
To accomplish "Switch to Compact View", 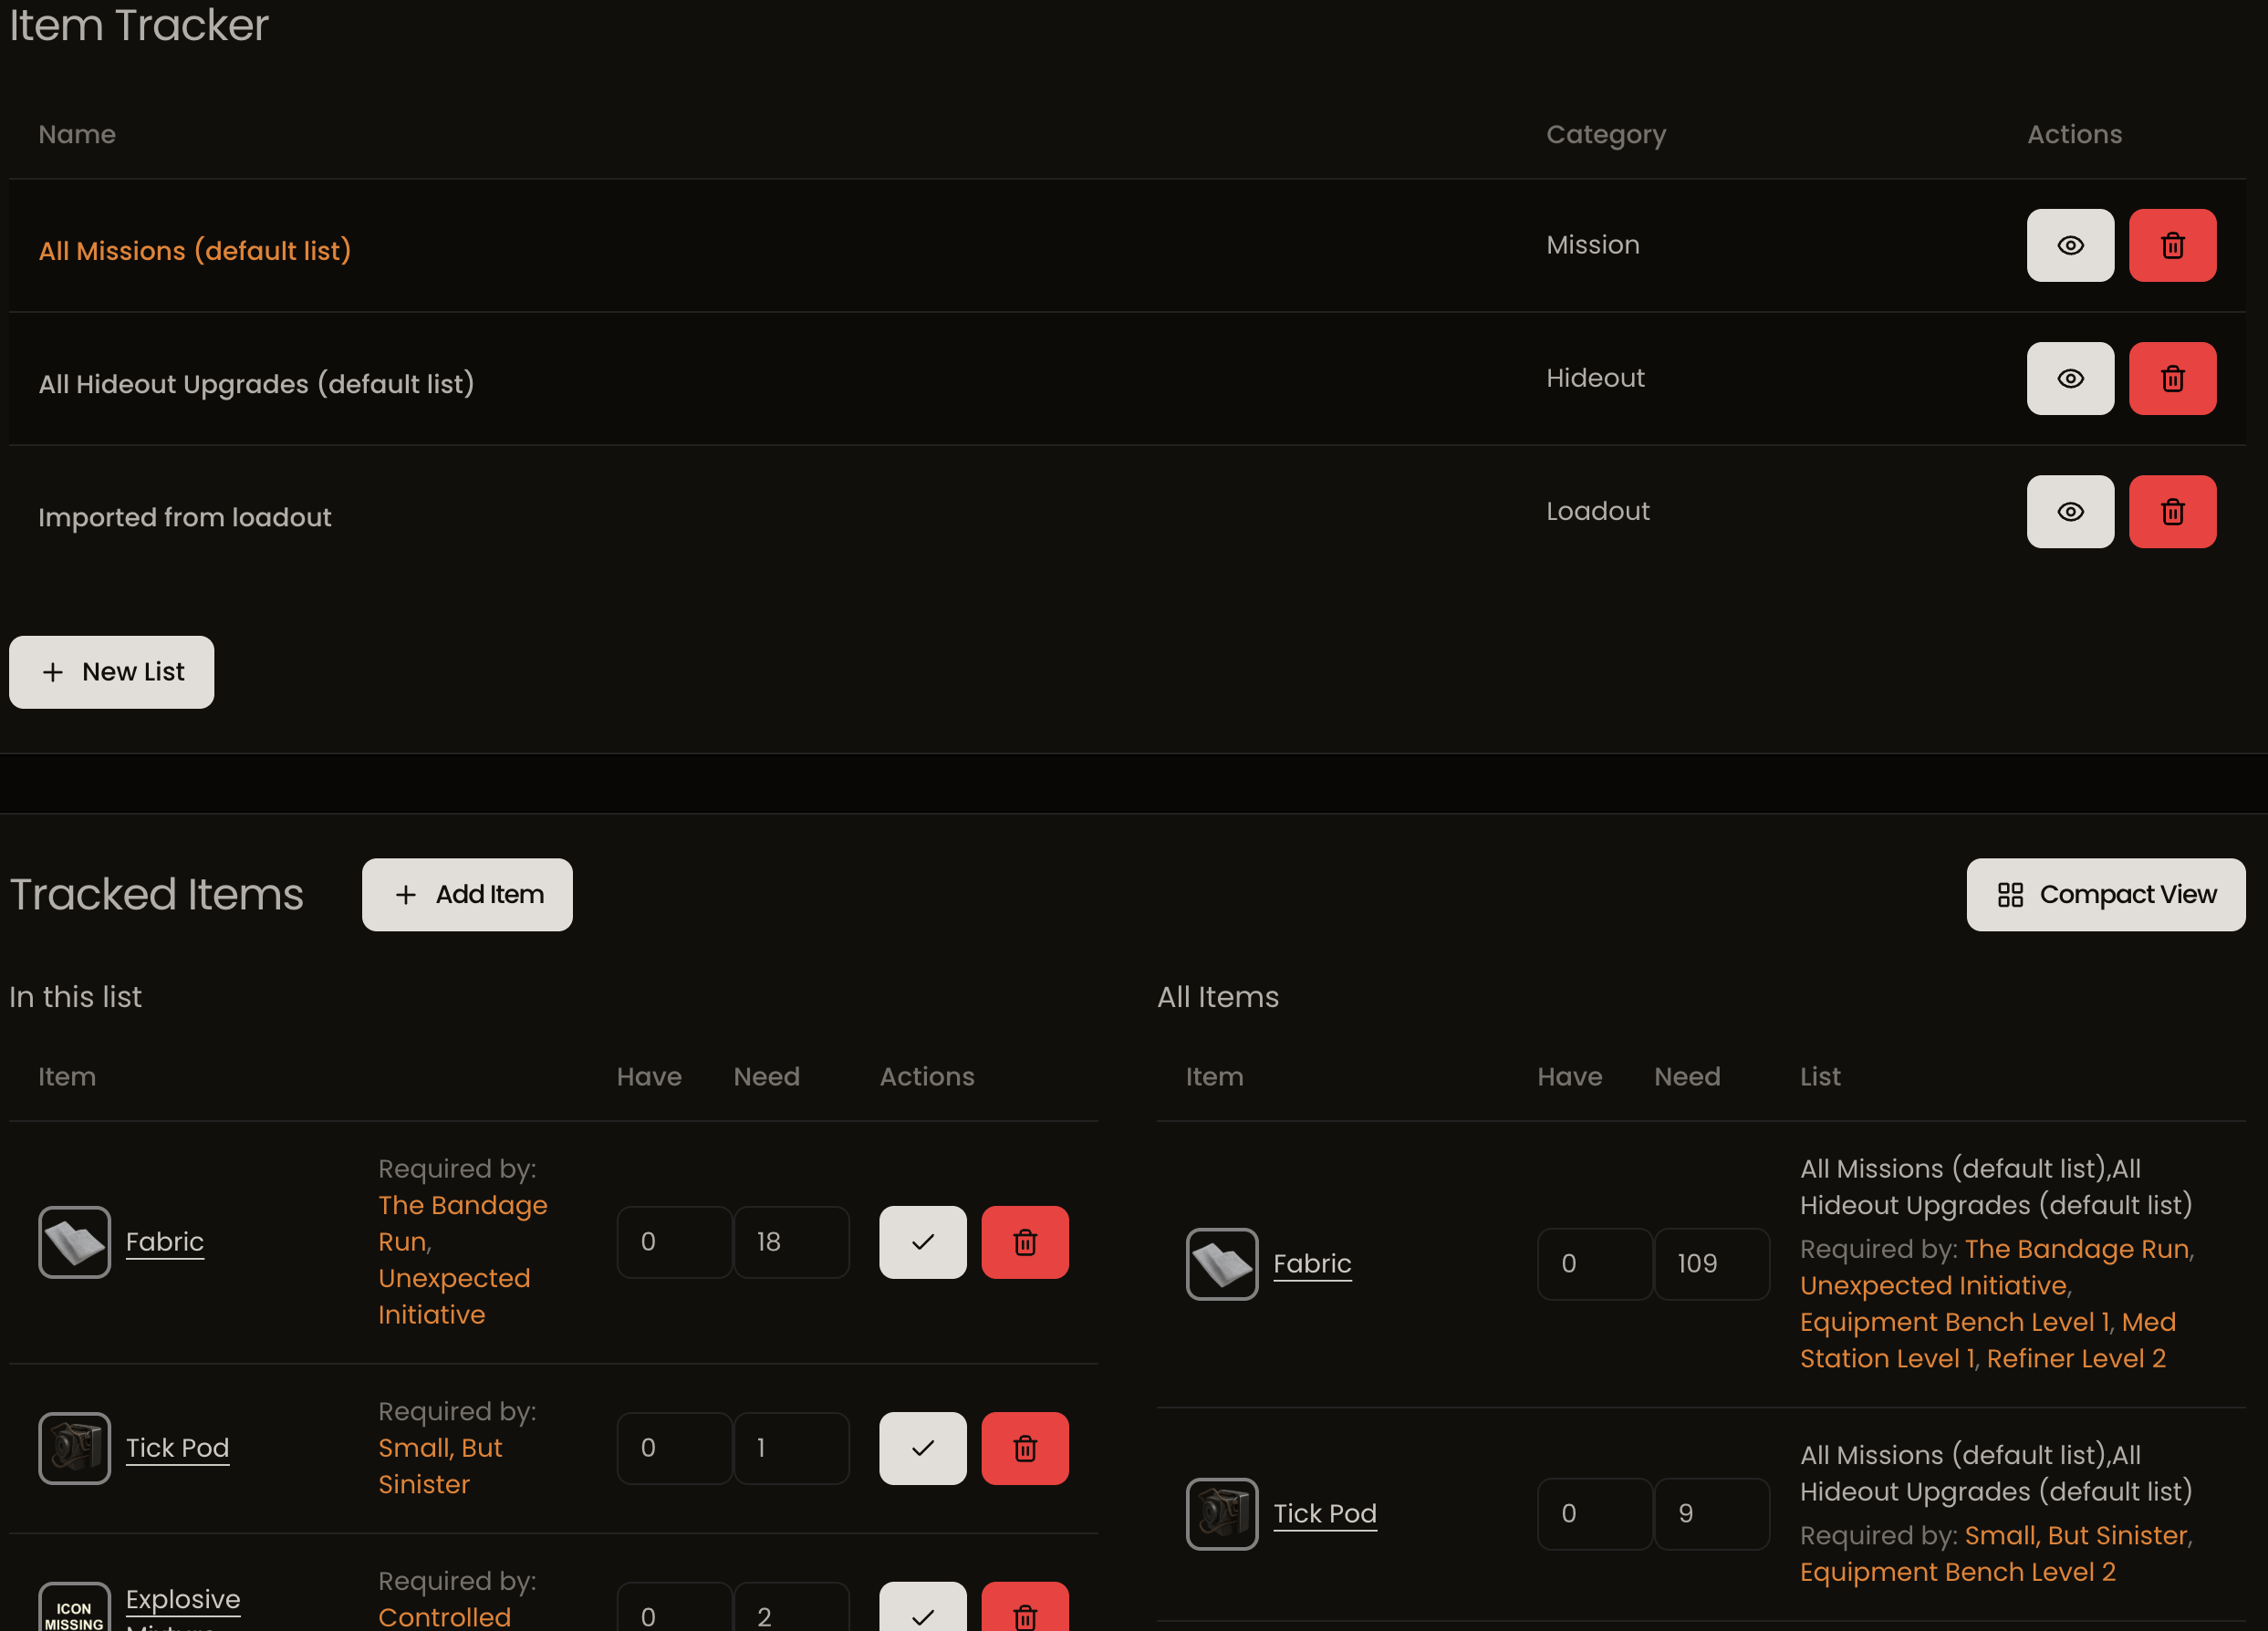I will click(x=2105, y=894).
